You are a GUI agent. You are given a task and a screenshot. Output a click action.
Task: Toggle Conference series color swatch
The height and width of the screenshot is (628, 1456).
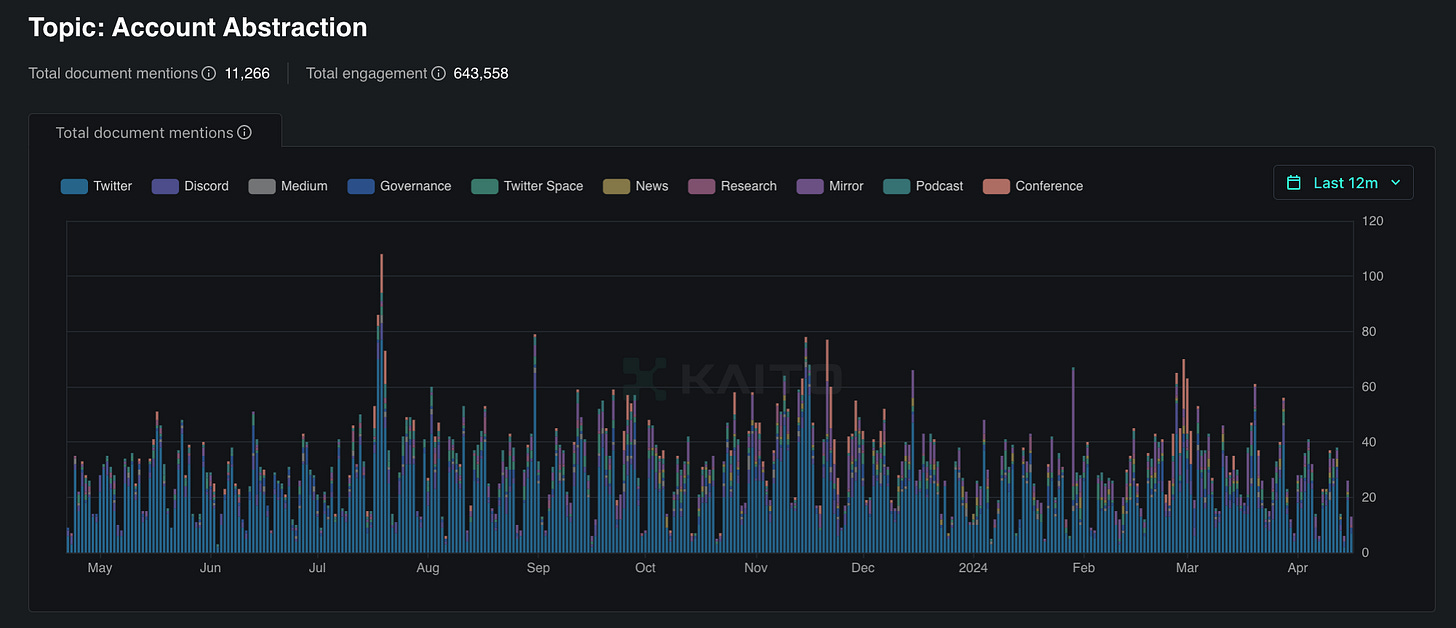tap(996, 186)
